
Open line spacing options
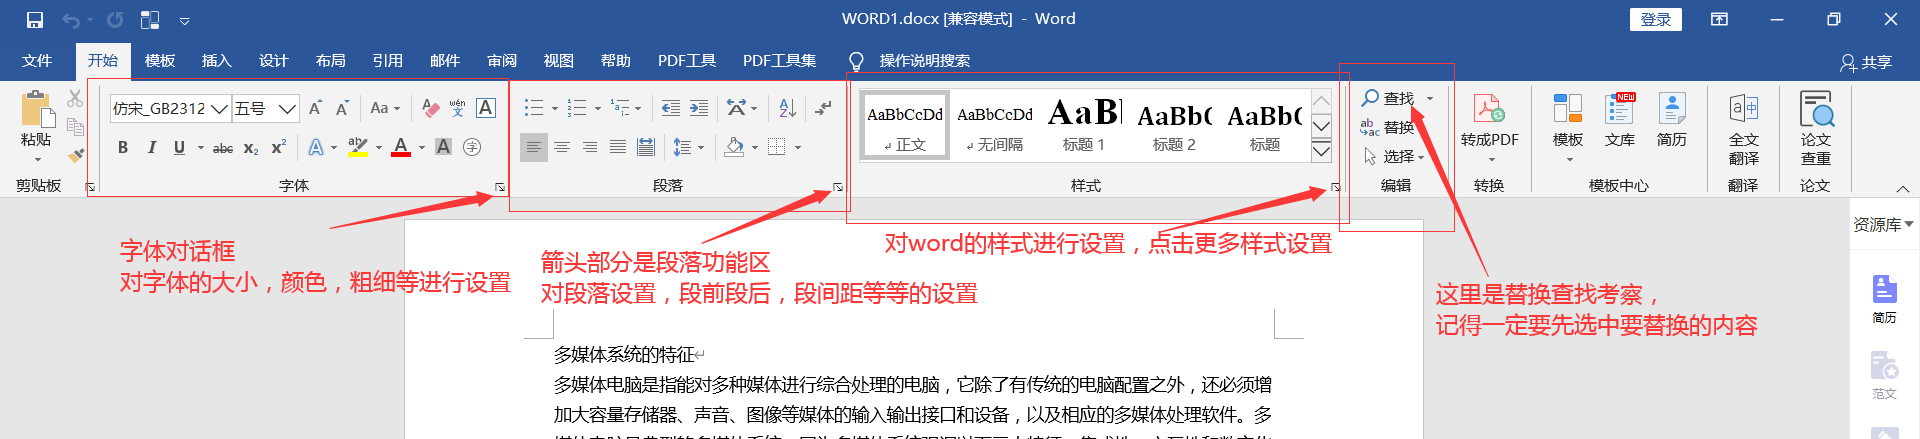[688, 147]
